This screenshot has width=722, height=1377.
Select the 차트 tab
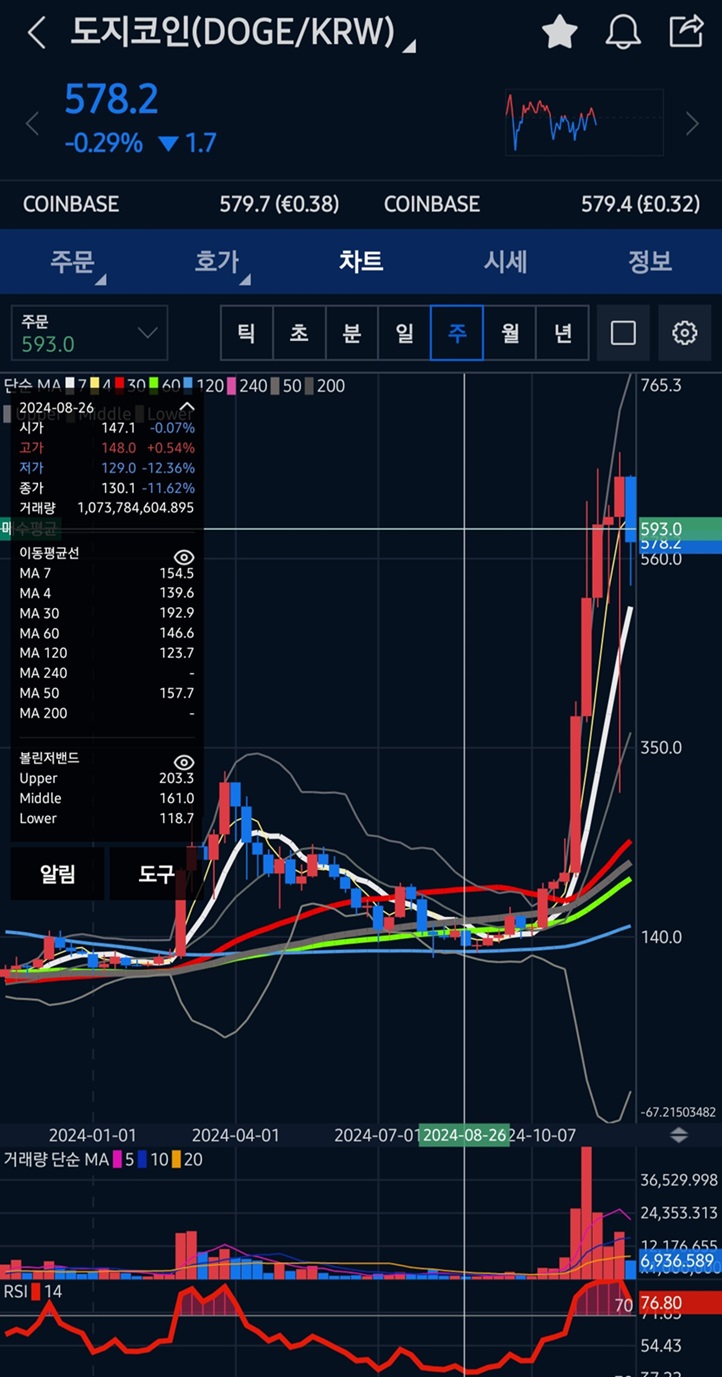point(360,261)
